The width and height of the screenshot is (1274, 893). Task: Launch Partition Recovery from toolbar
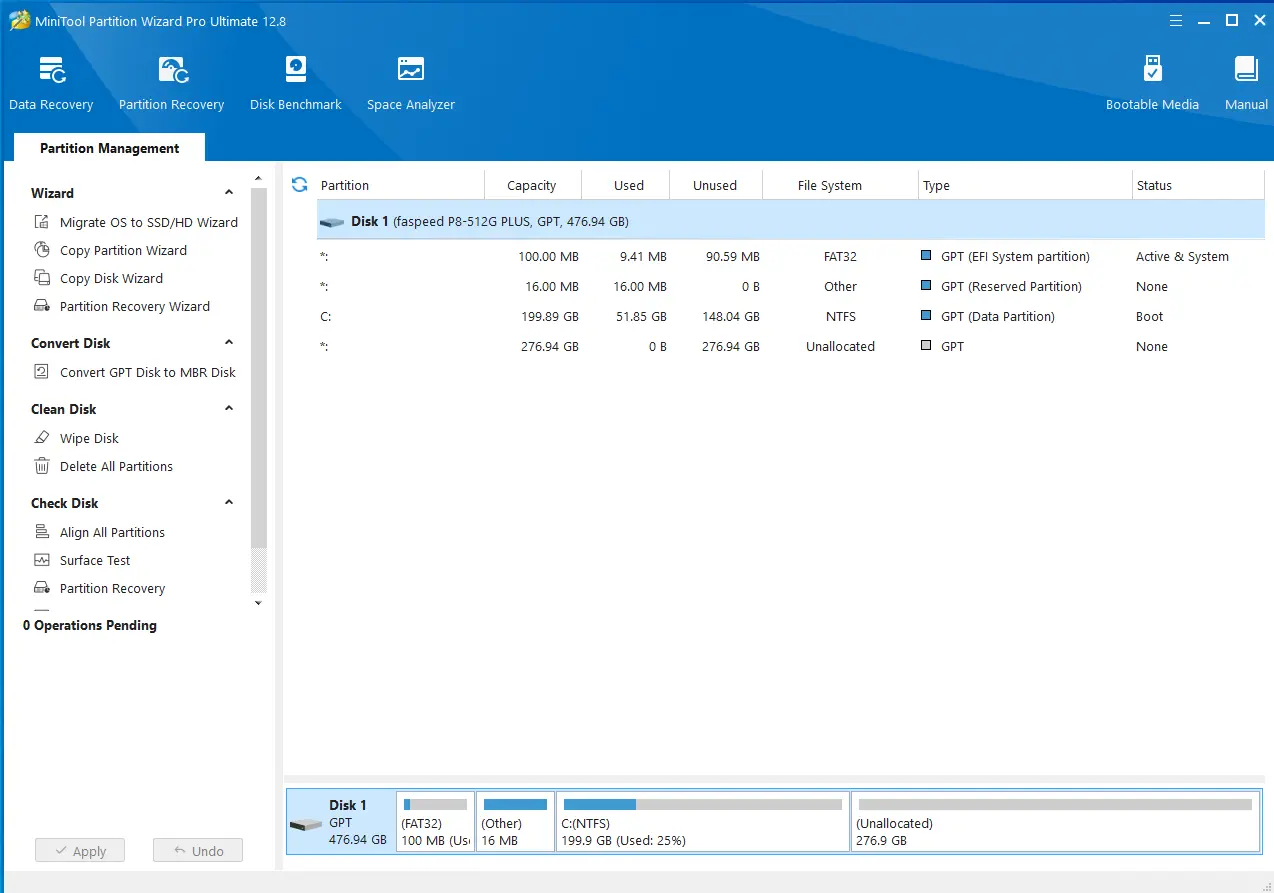click(171, 83)
